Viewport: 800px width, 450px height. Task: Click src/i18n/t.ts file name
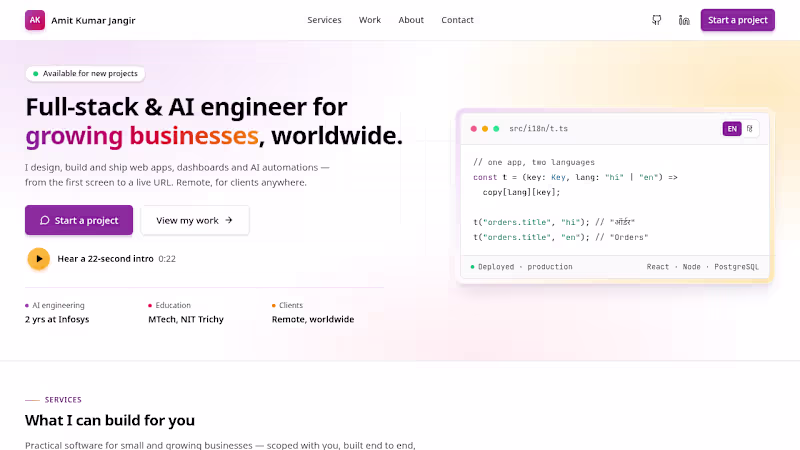tap(538, 129)
